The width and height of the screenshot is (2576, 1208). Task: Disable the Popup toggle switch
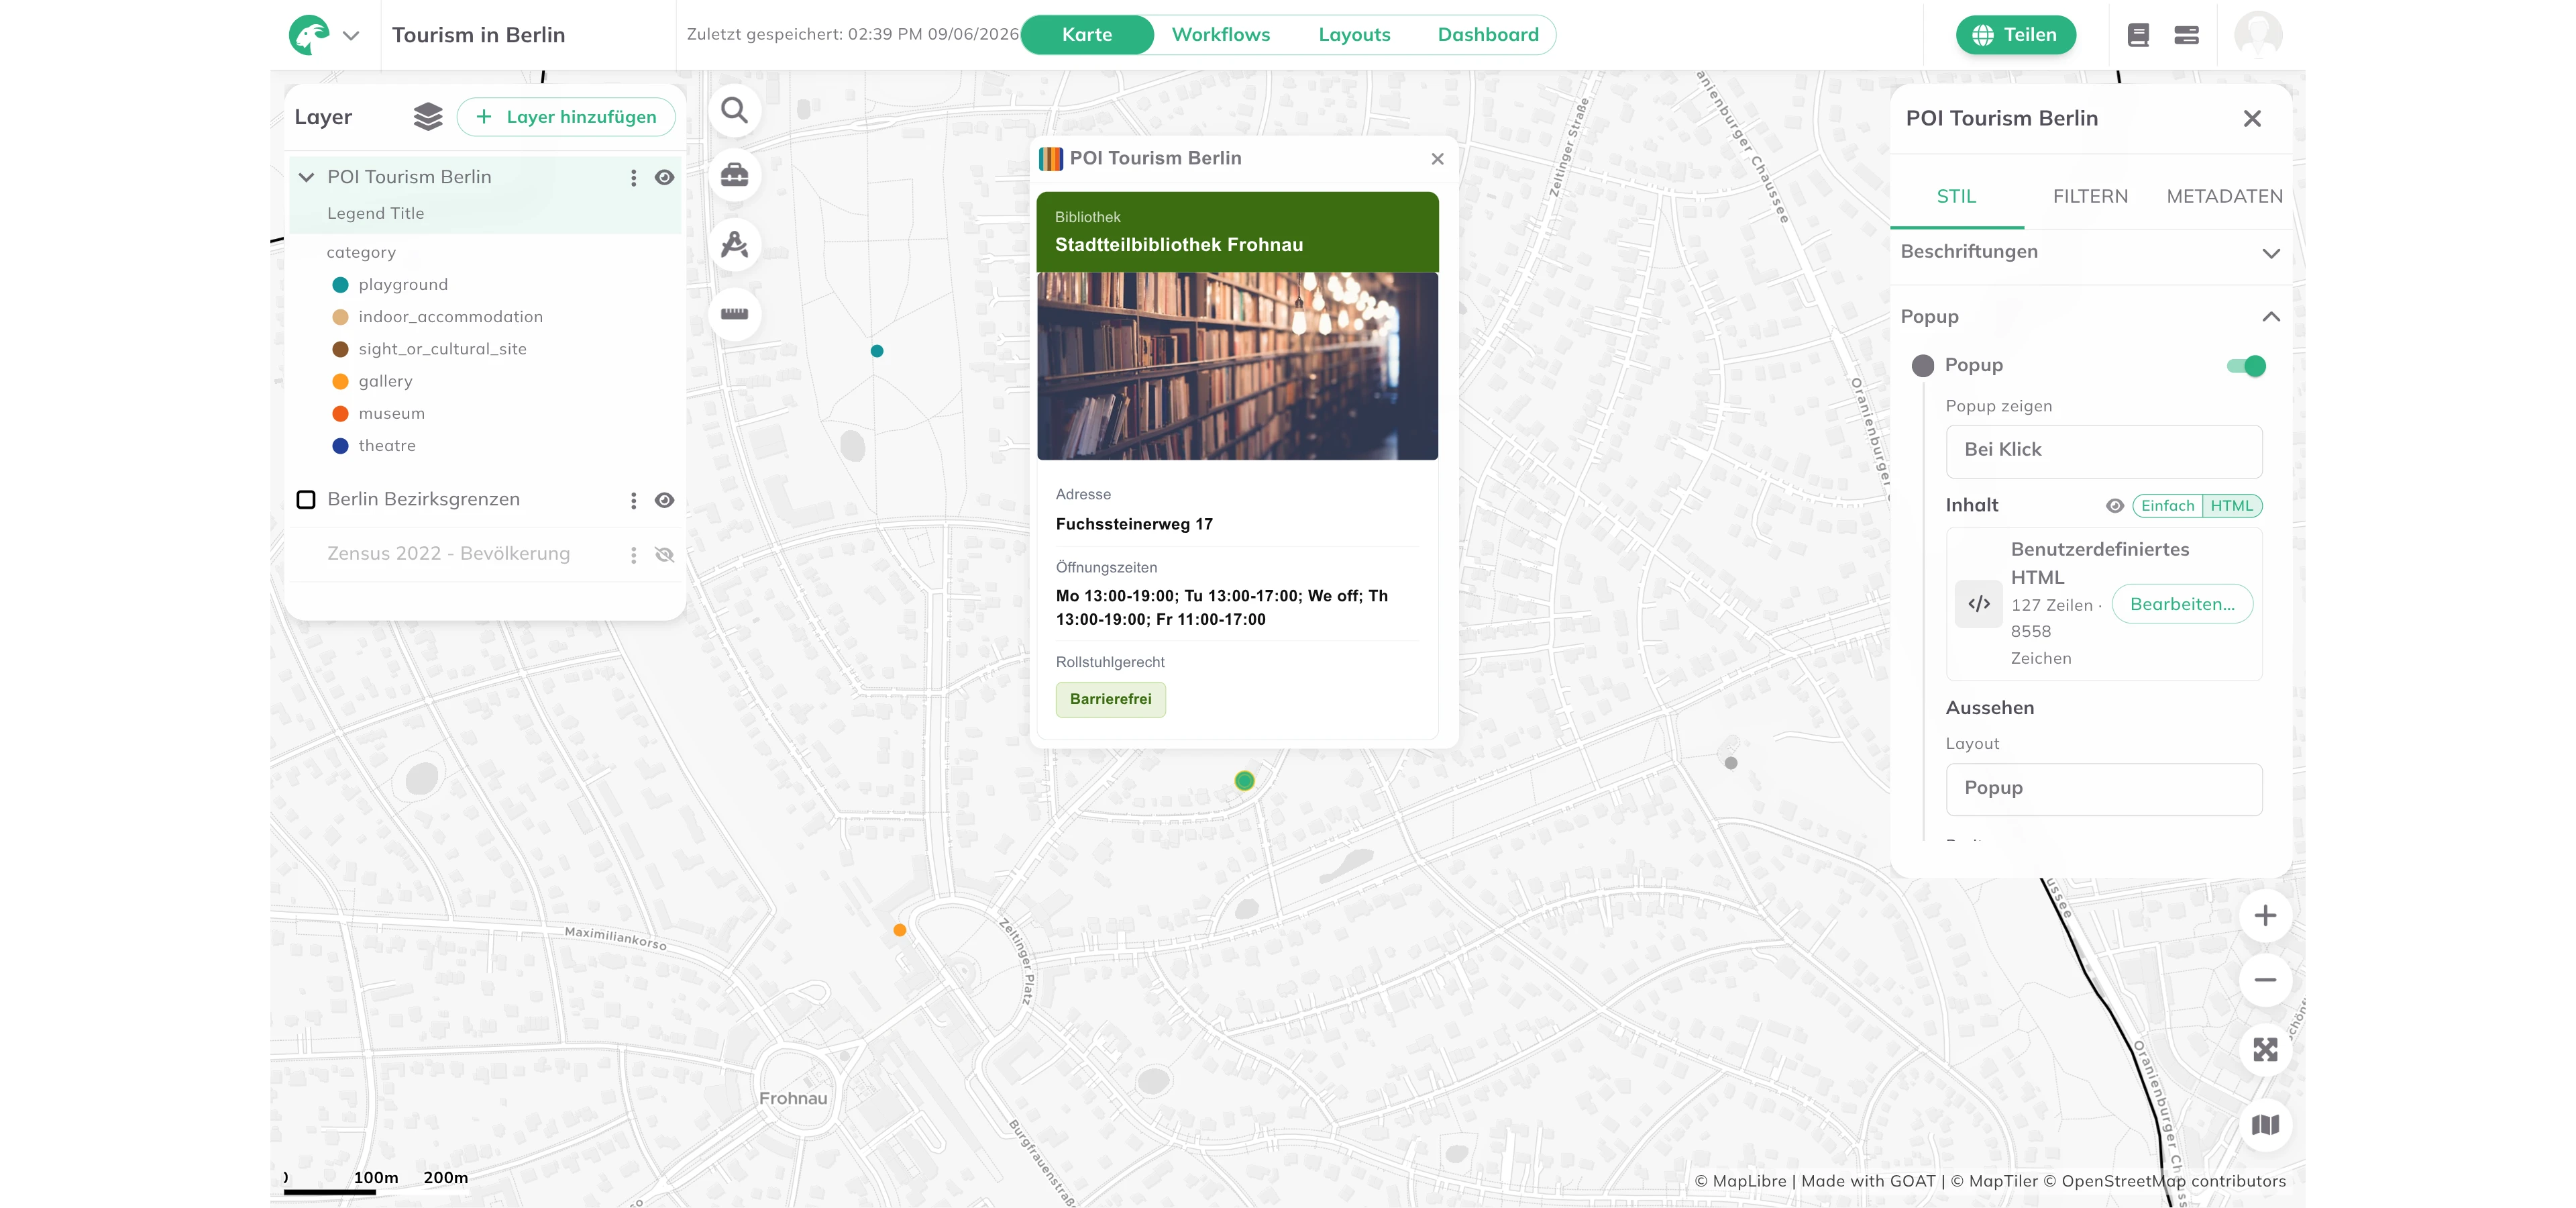coord(2245,366)
